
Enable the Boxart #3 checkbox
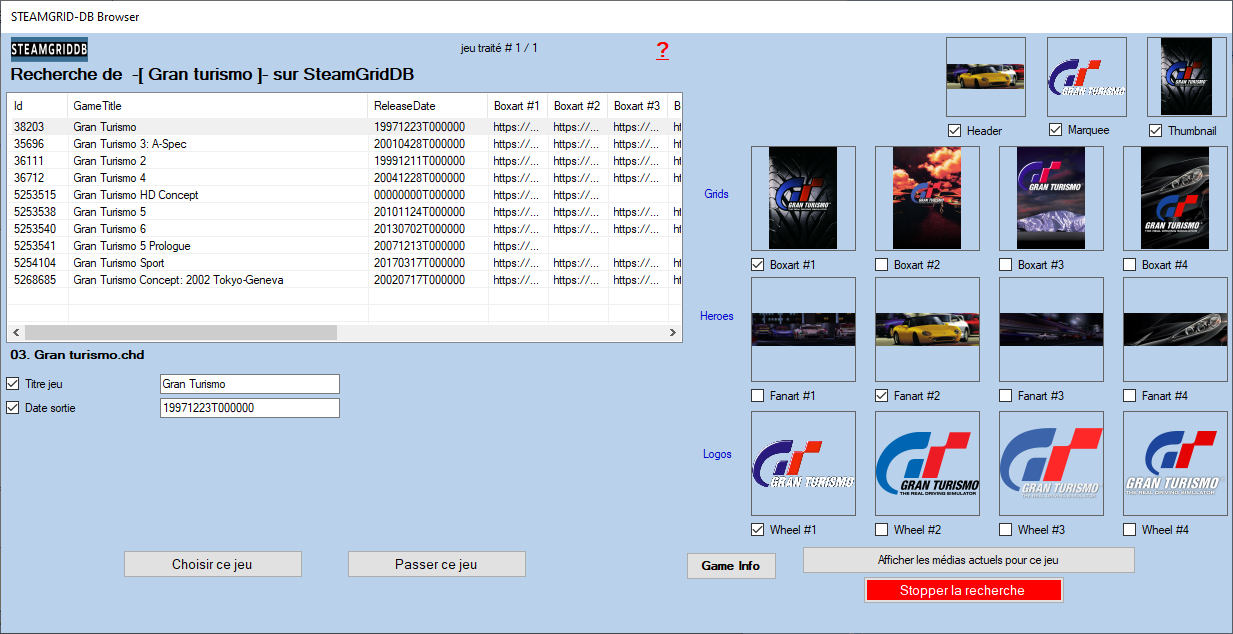tap(1006, 265)
